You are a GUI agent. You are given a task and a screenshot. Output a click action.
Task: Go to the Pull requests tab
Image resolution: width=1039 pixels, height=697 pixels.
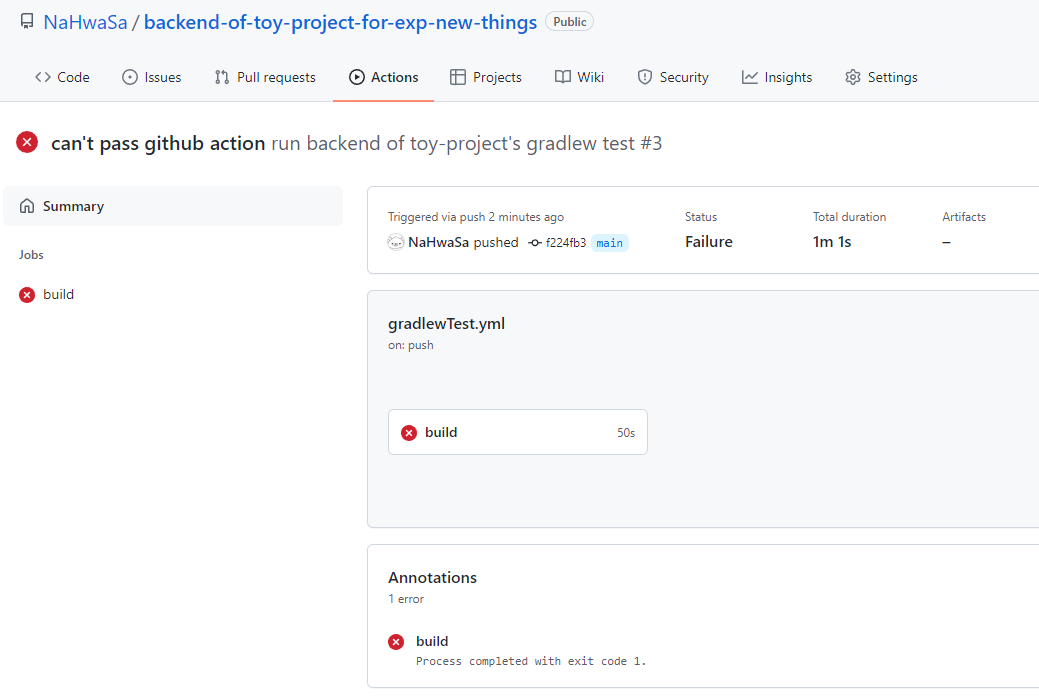tap(265, 77)
